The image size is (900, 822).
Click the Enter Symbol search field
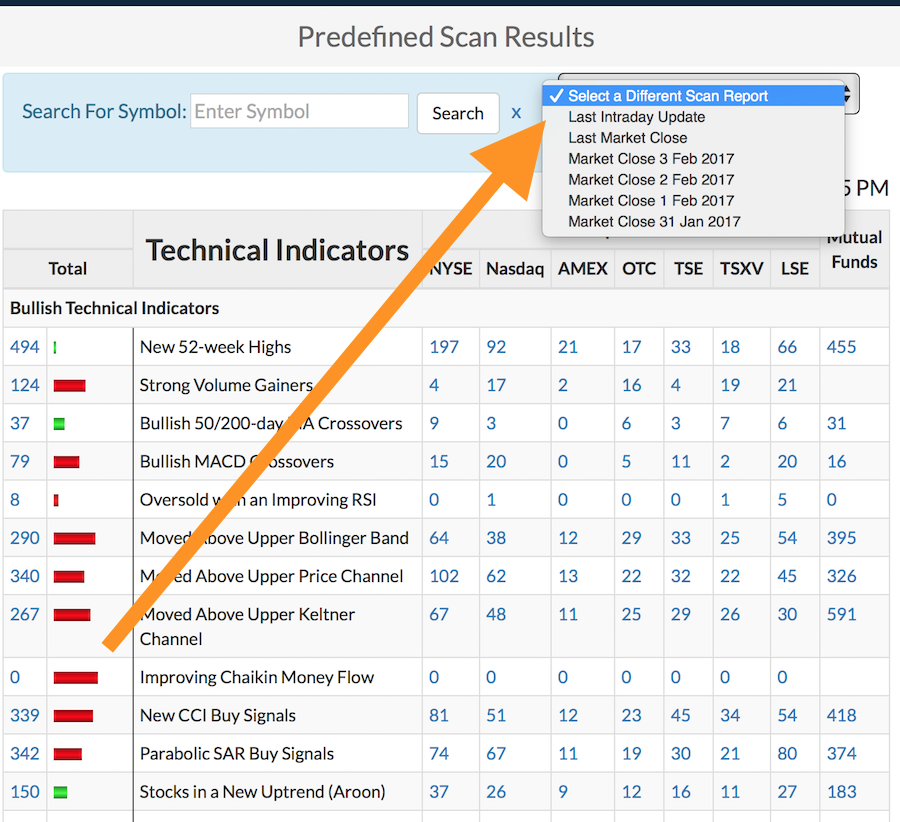pyautogui.click(x=299, y=112)
